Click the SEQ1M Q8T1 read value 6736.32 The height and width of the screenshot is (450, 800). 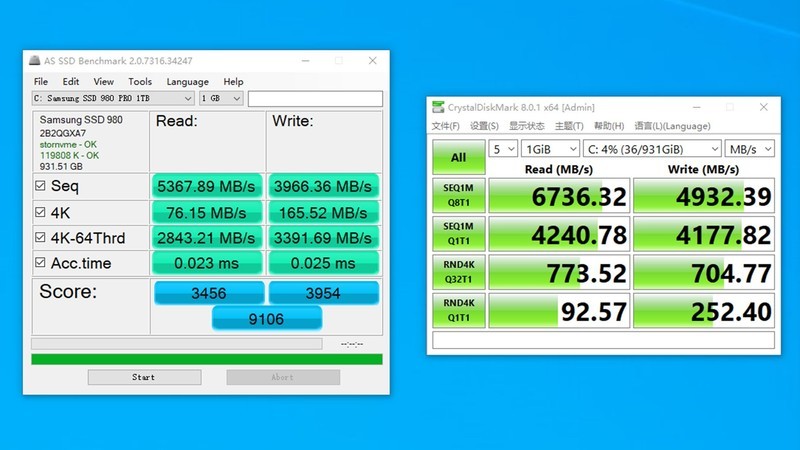click(x=559, y=196)
